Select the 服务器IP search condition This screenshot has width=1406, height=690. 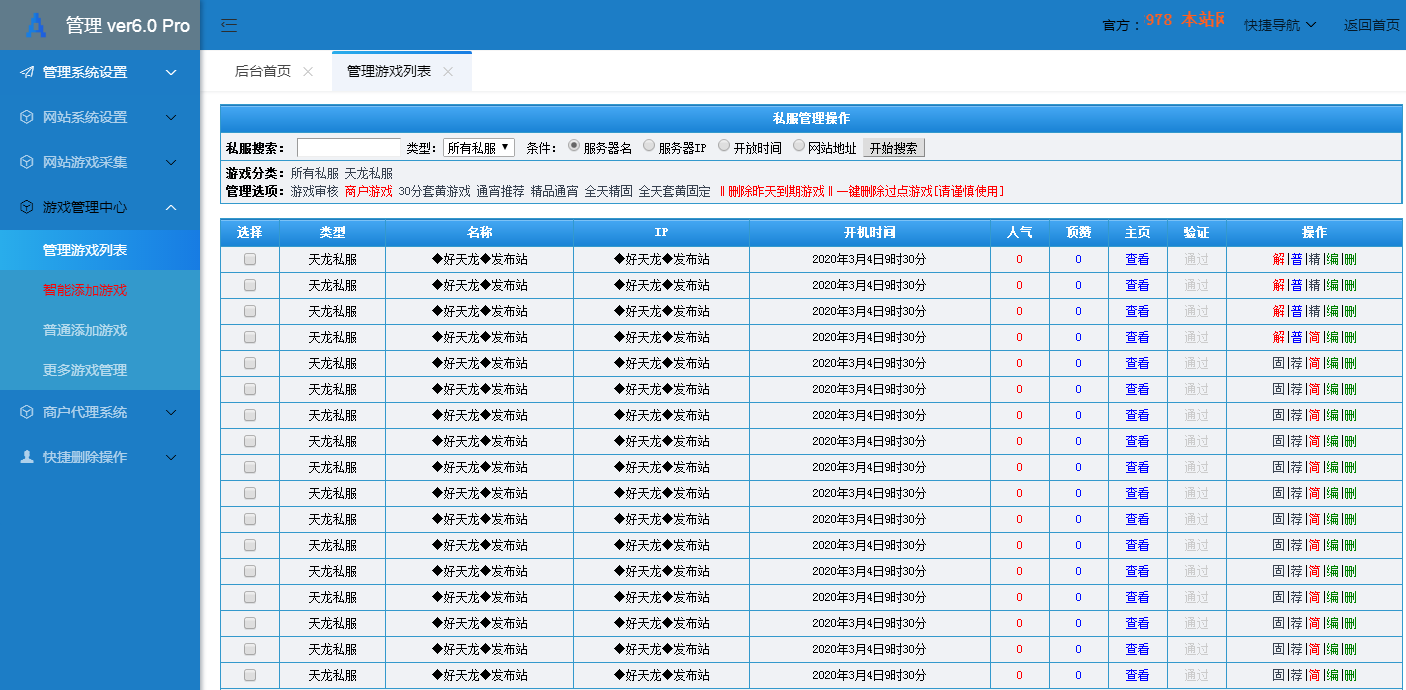[x=649, y=146]
